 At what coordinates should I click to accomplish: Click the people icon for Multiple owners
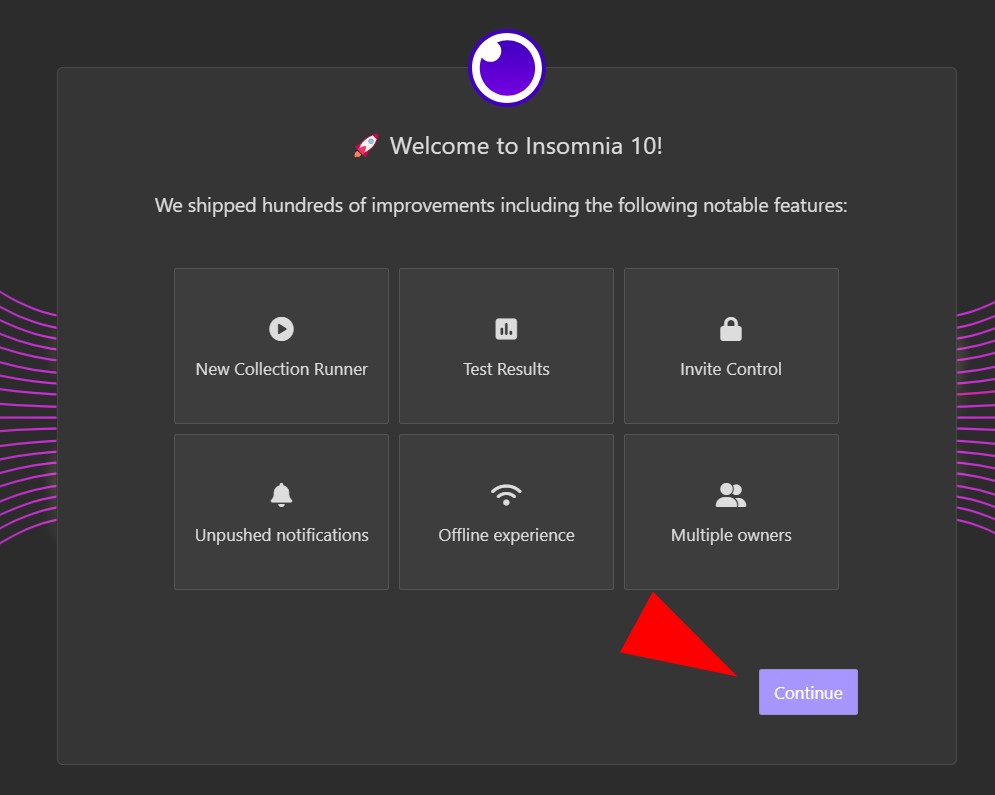point(730,495)
